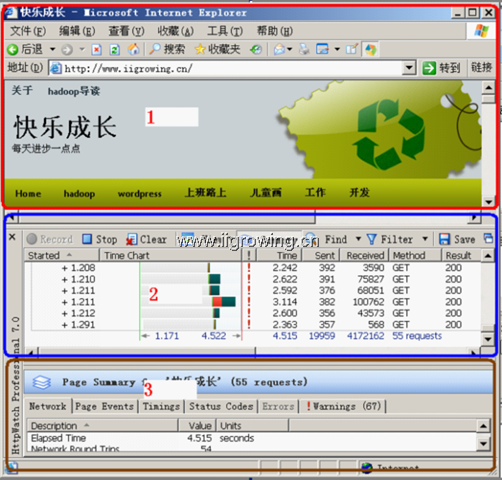The image size is (502, 480).
Task: Click the HttpWatch Stop button
Action: click(x=100, y=239)
